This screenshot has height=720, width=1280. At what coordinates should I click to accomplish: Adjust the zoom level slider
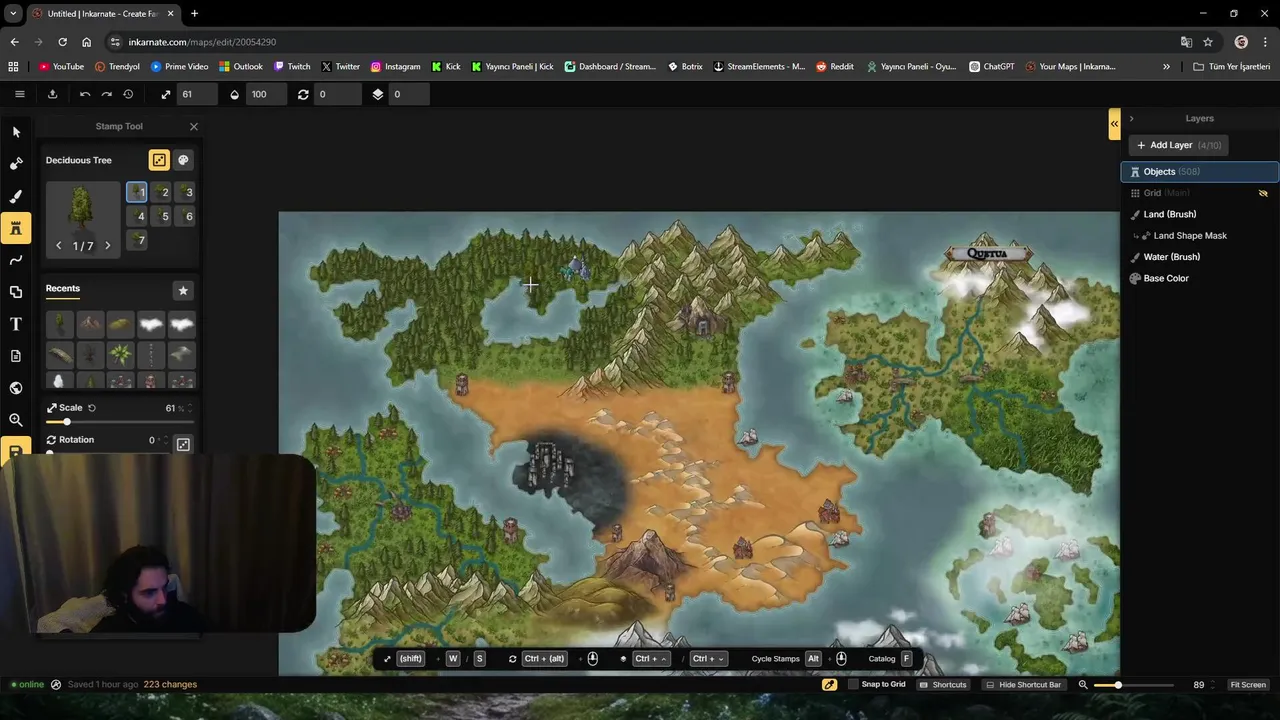pyautogui.click(x=1132, y=685)
